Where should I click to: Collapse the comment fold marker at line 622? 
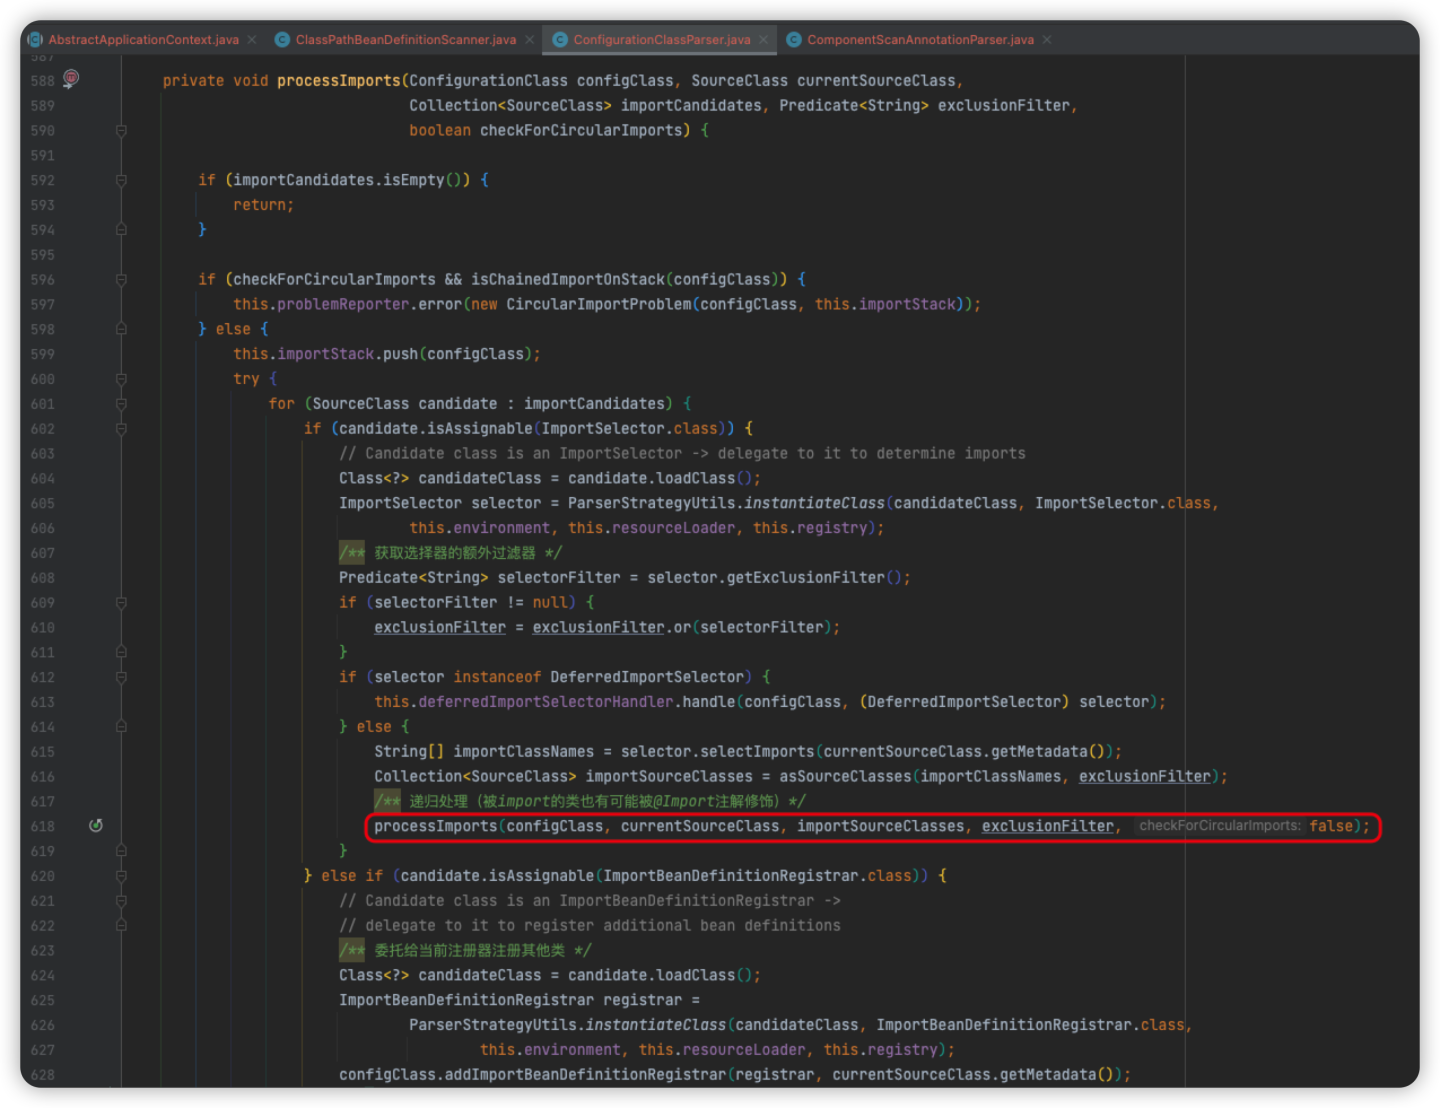pos(121,925)
